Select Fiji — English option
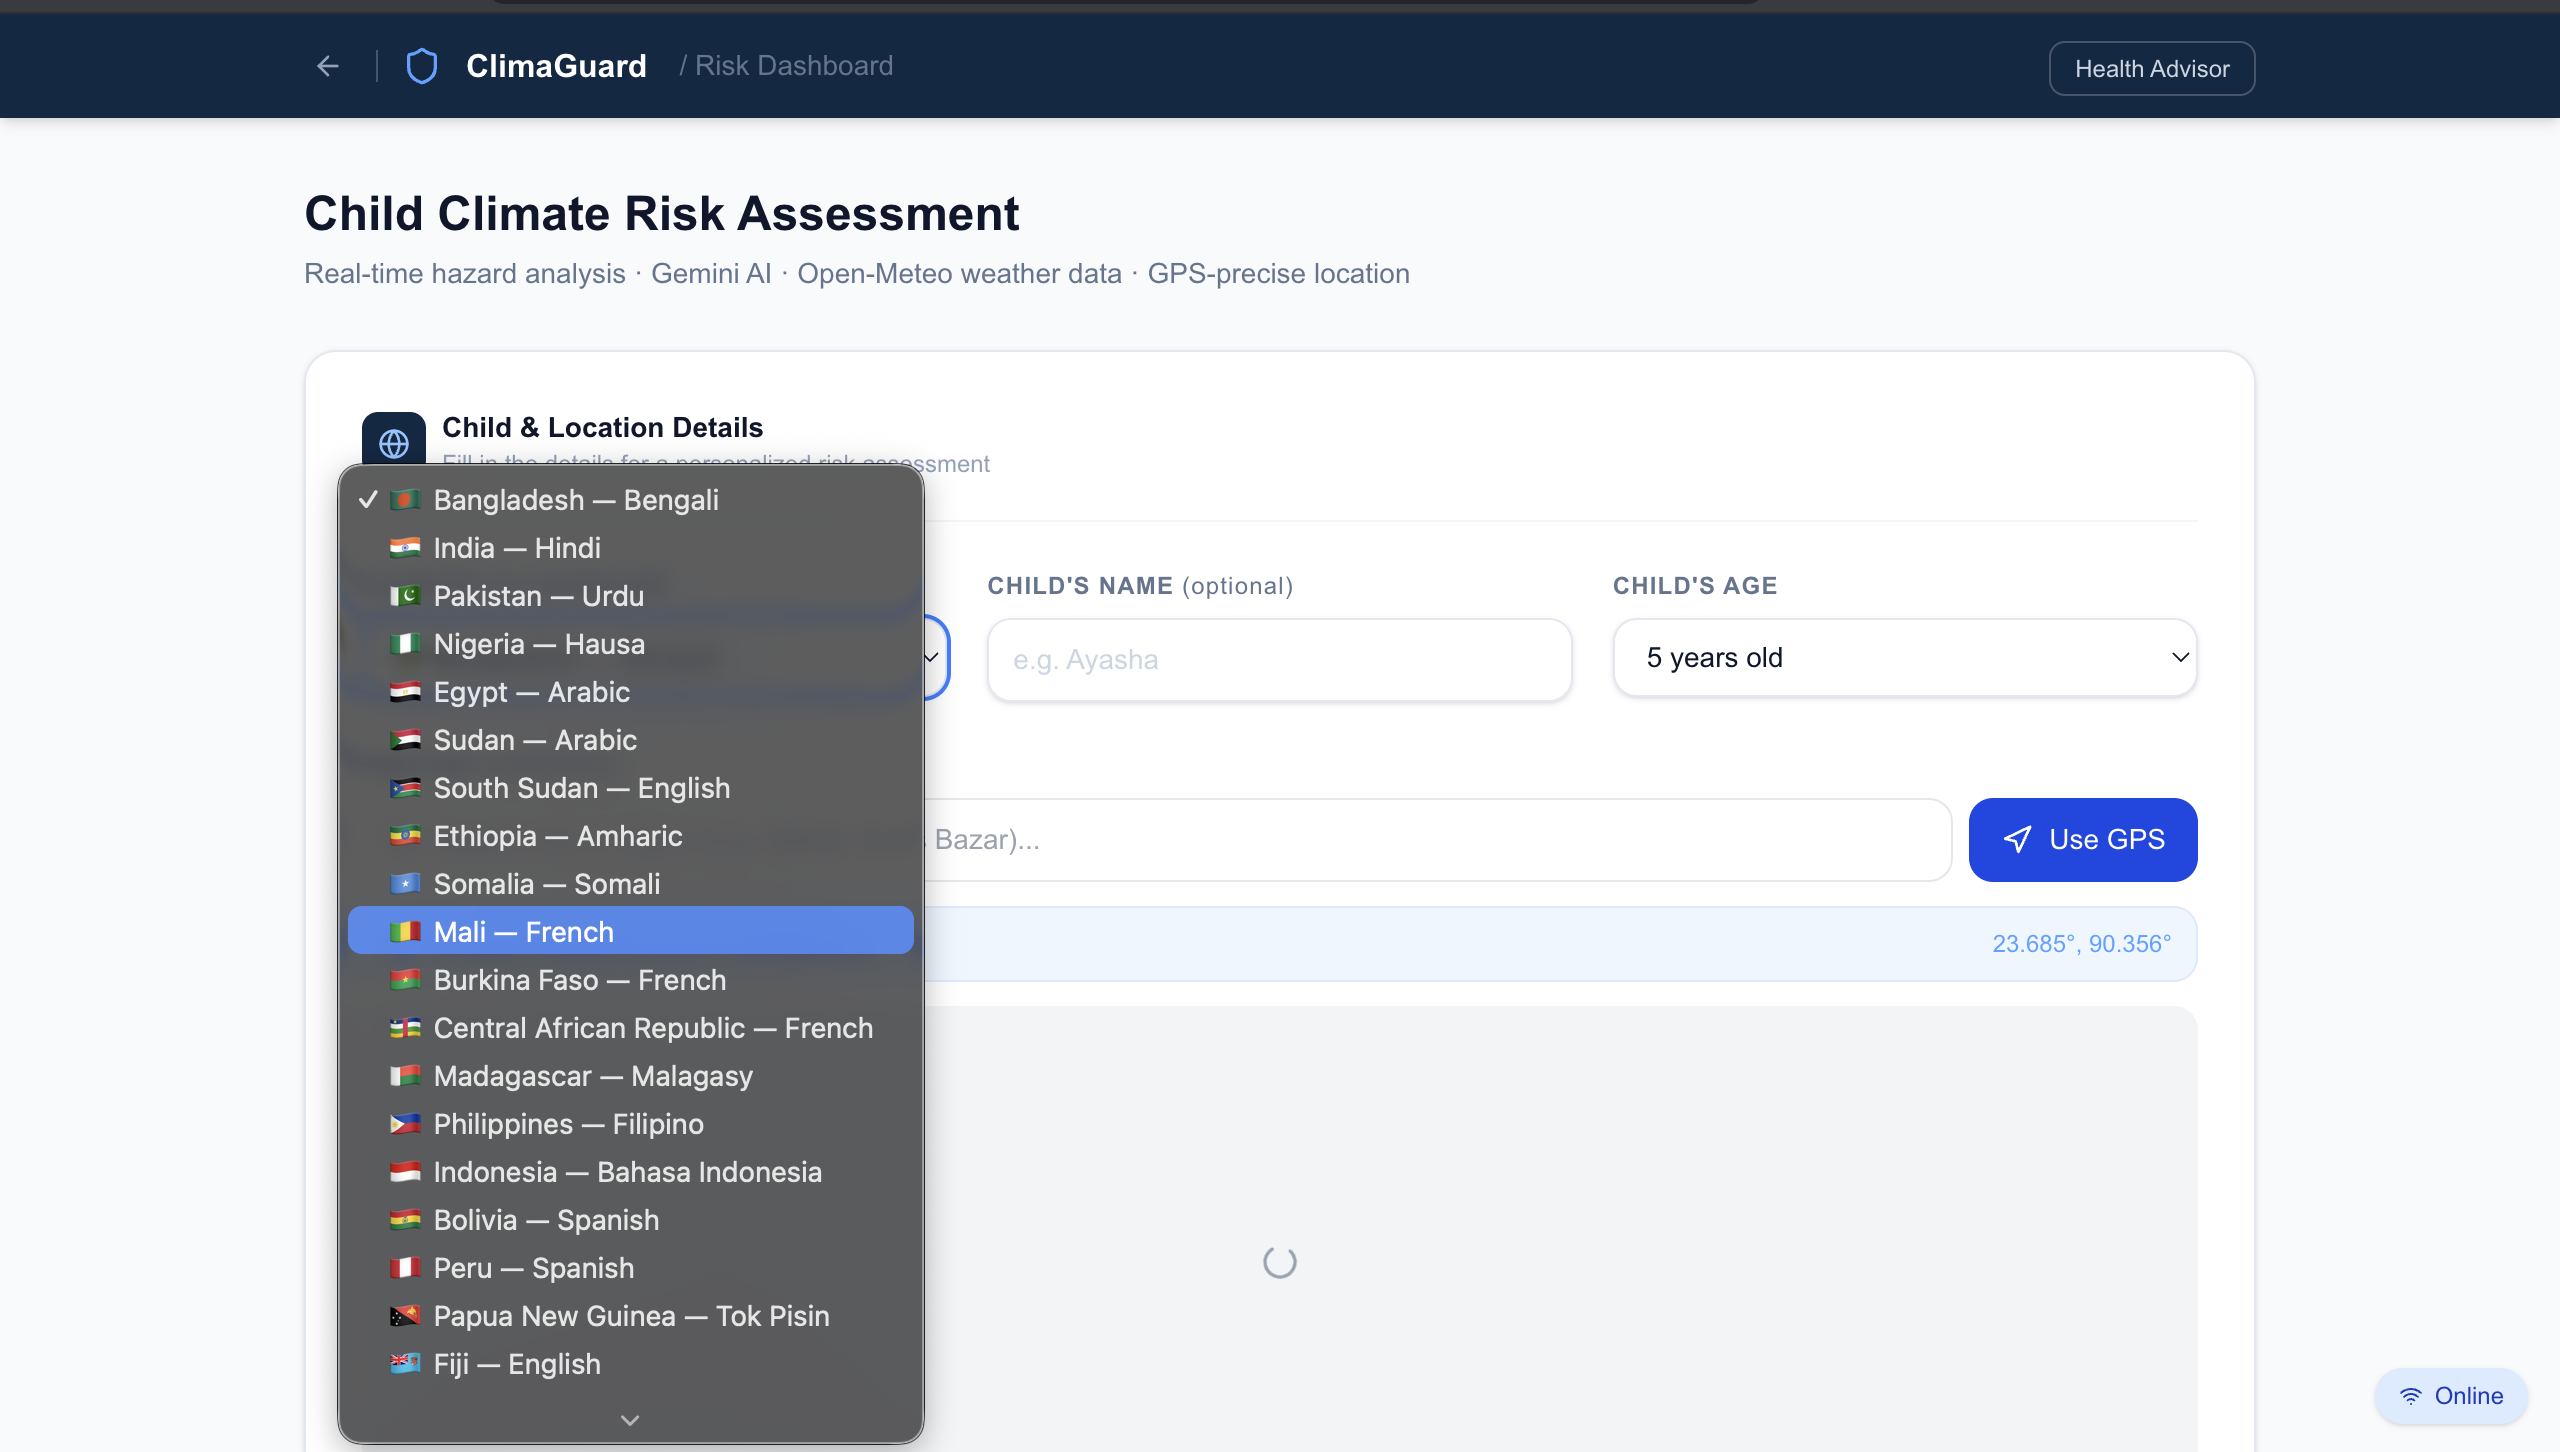This screenshot has width=2560, height=1452. (x=630, y=1364)
